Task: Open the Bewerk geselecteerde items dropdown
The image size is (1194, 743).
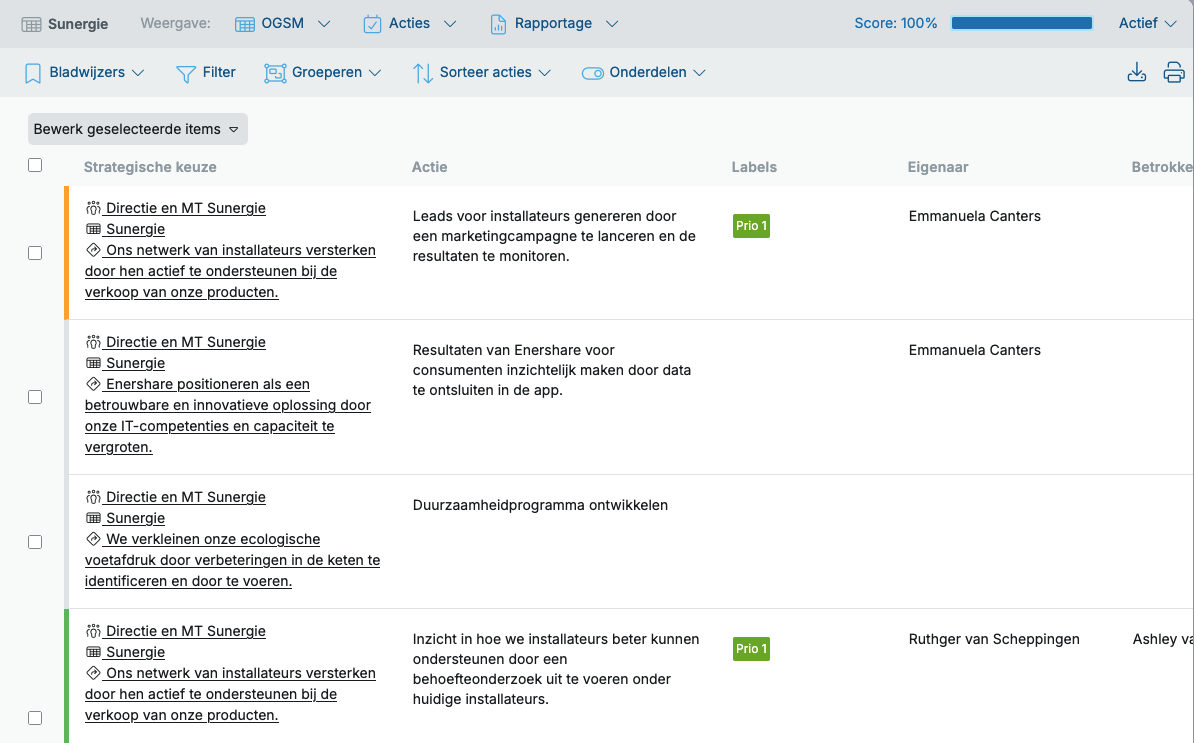Action: click(138, 129)
